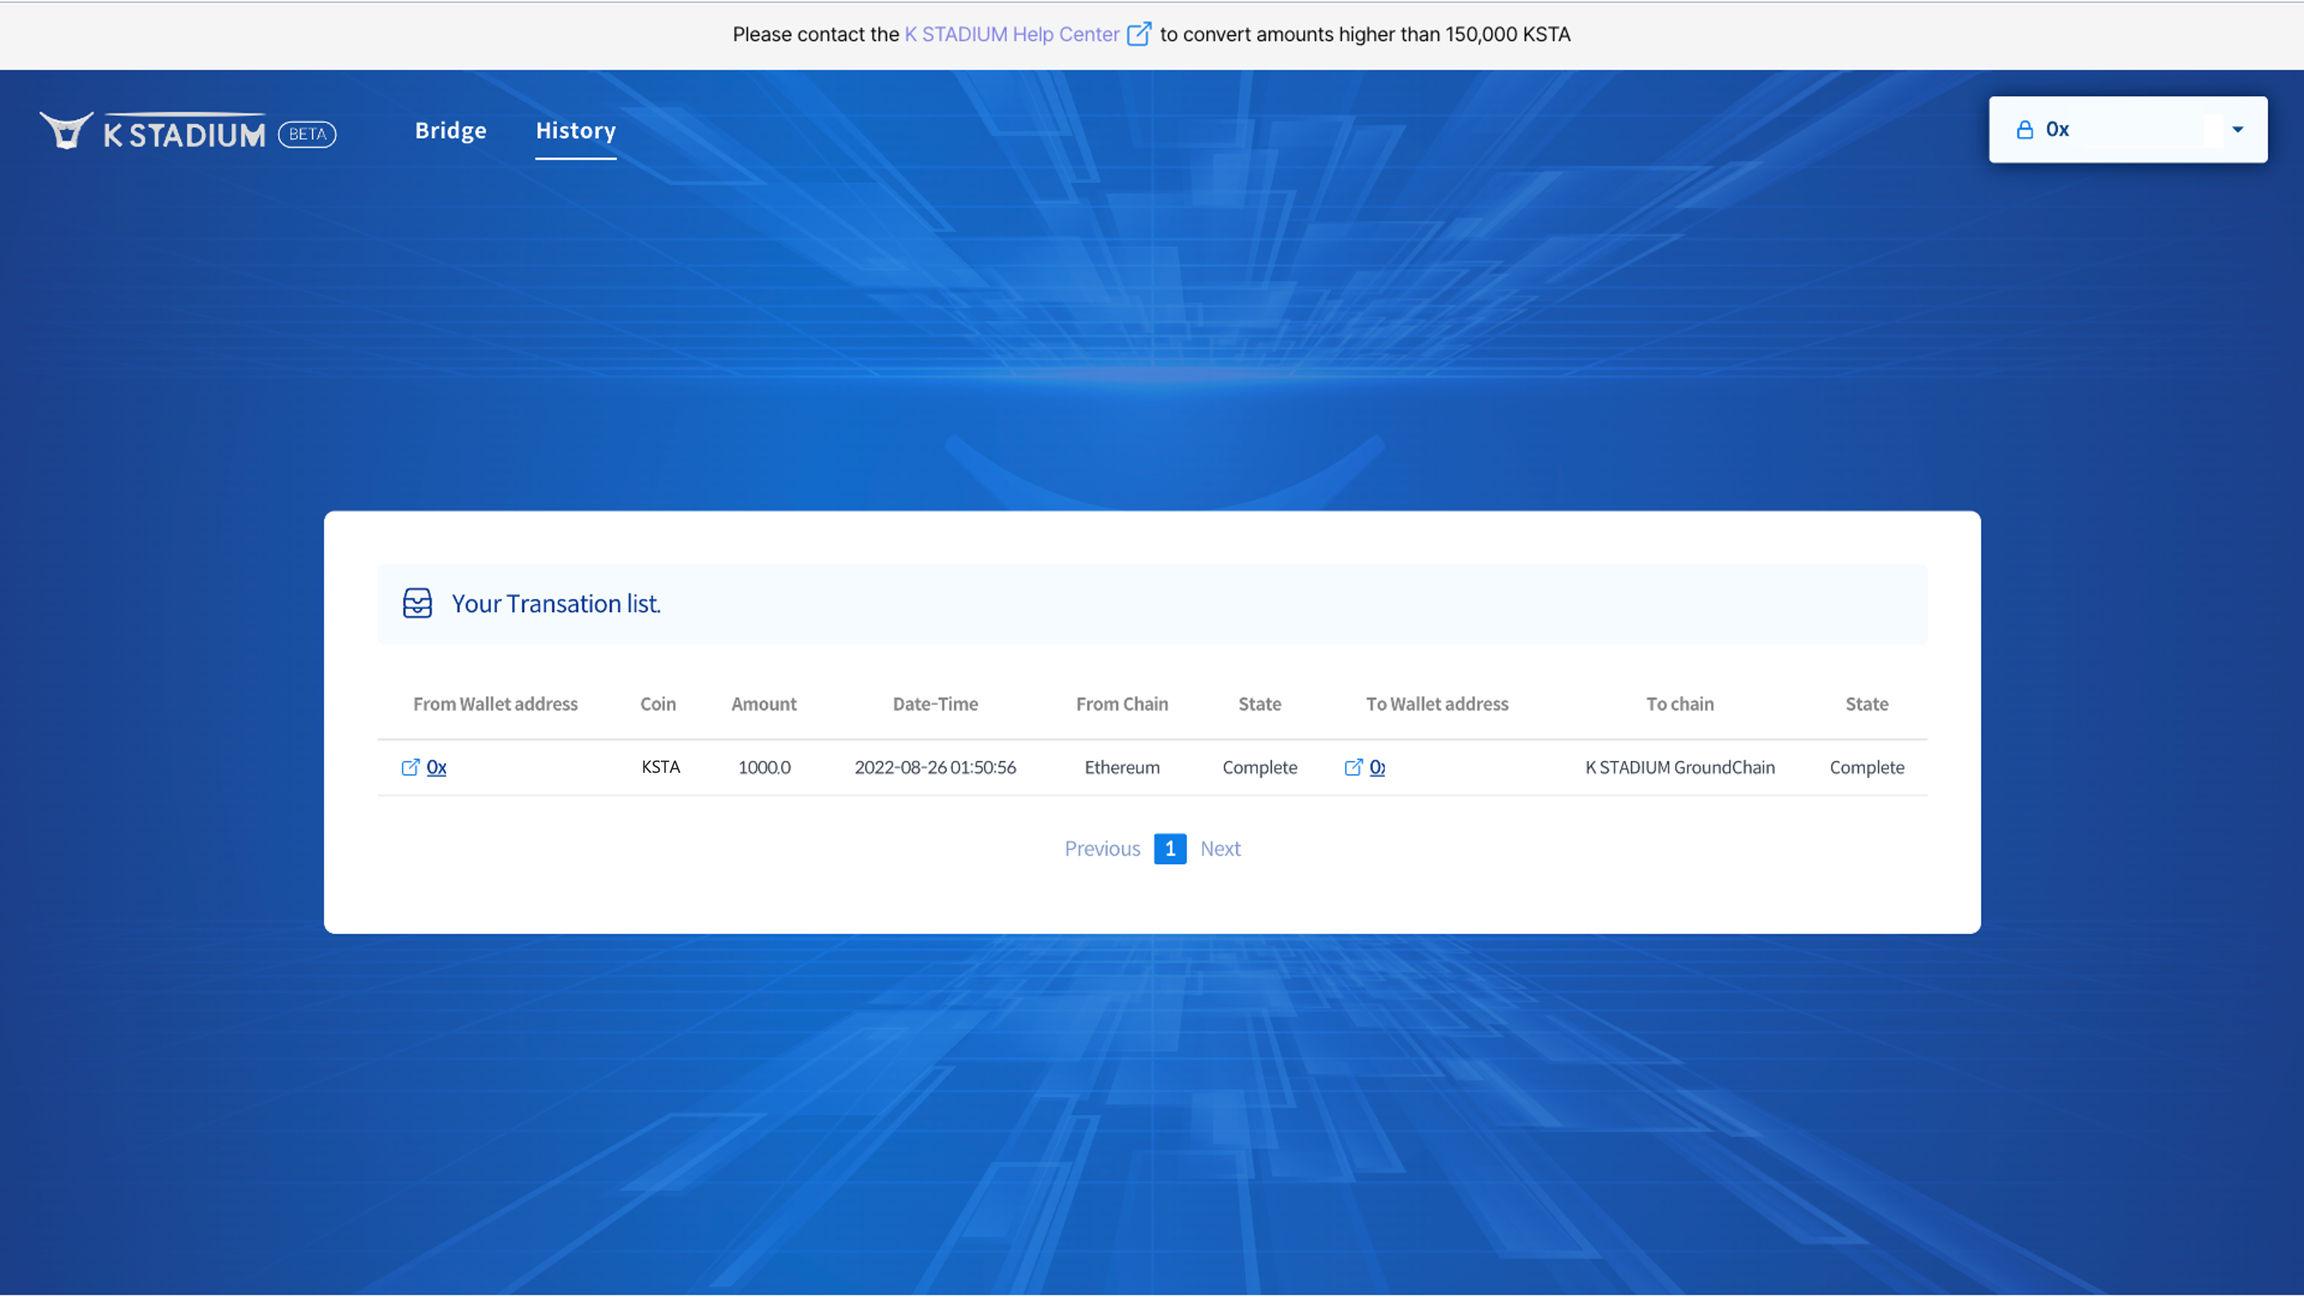This screenshot has width=2304, height=1298.
Task: Click the Amount column header
Action: (763, 704)
